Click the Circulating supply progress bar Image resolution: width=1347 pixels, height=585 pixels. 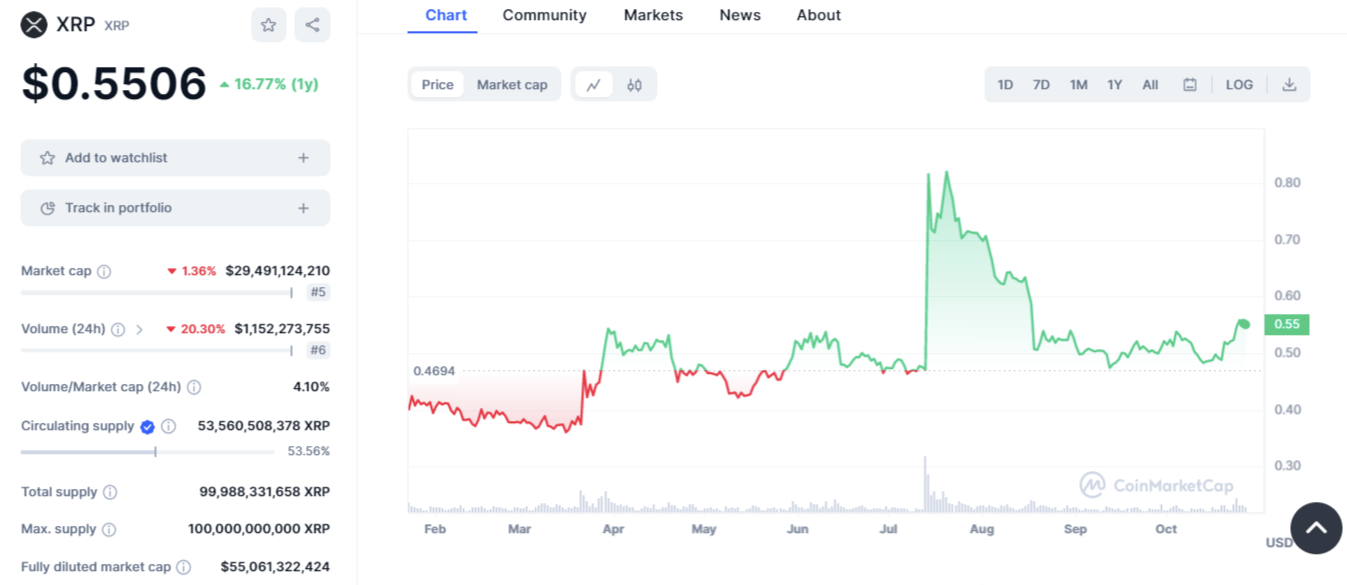(x=147, y=452)
